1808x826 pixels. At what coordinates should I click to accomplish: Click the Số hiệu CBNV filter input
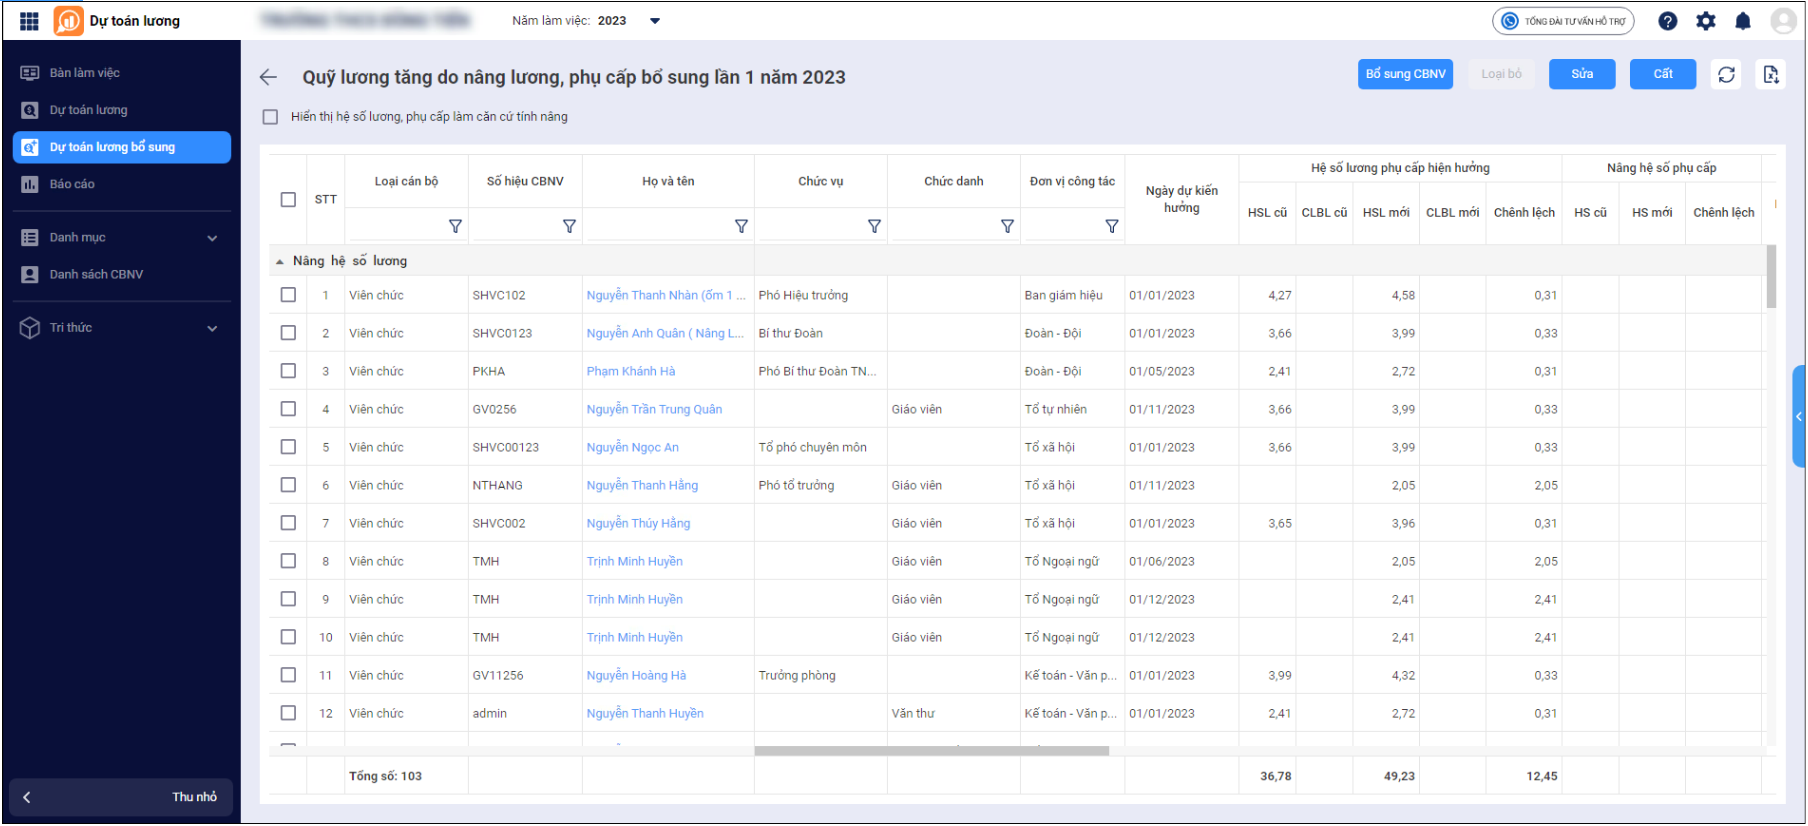click(x=515, y=227)
